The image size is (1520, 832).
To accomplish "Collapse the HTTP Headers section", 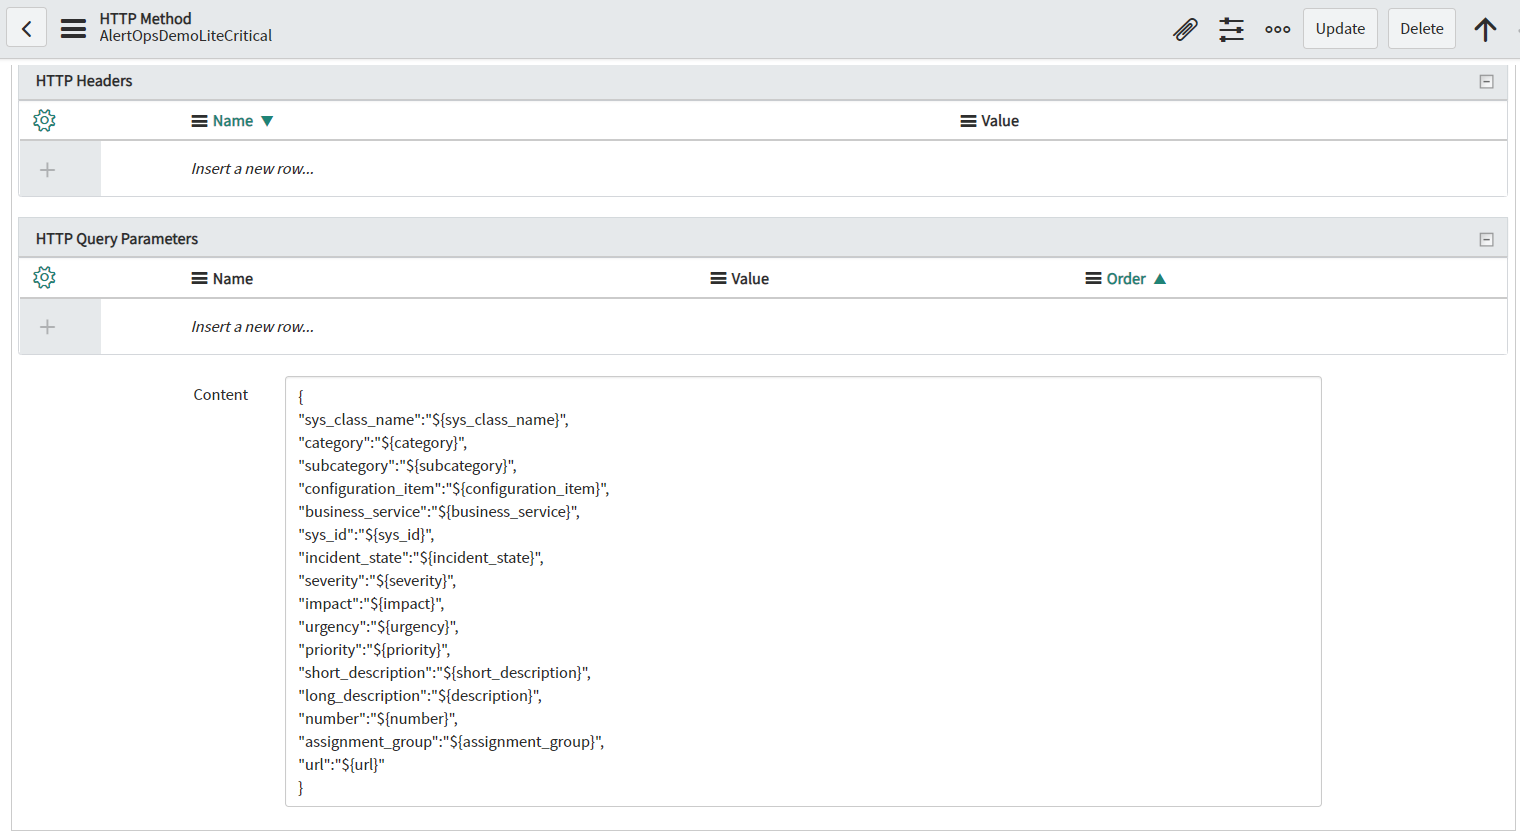I will (1486, 82).
